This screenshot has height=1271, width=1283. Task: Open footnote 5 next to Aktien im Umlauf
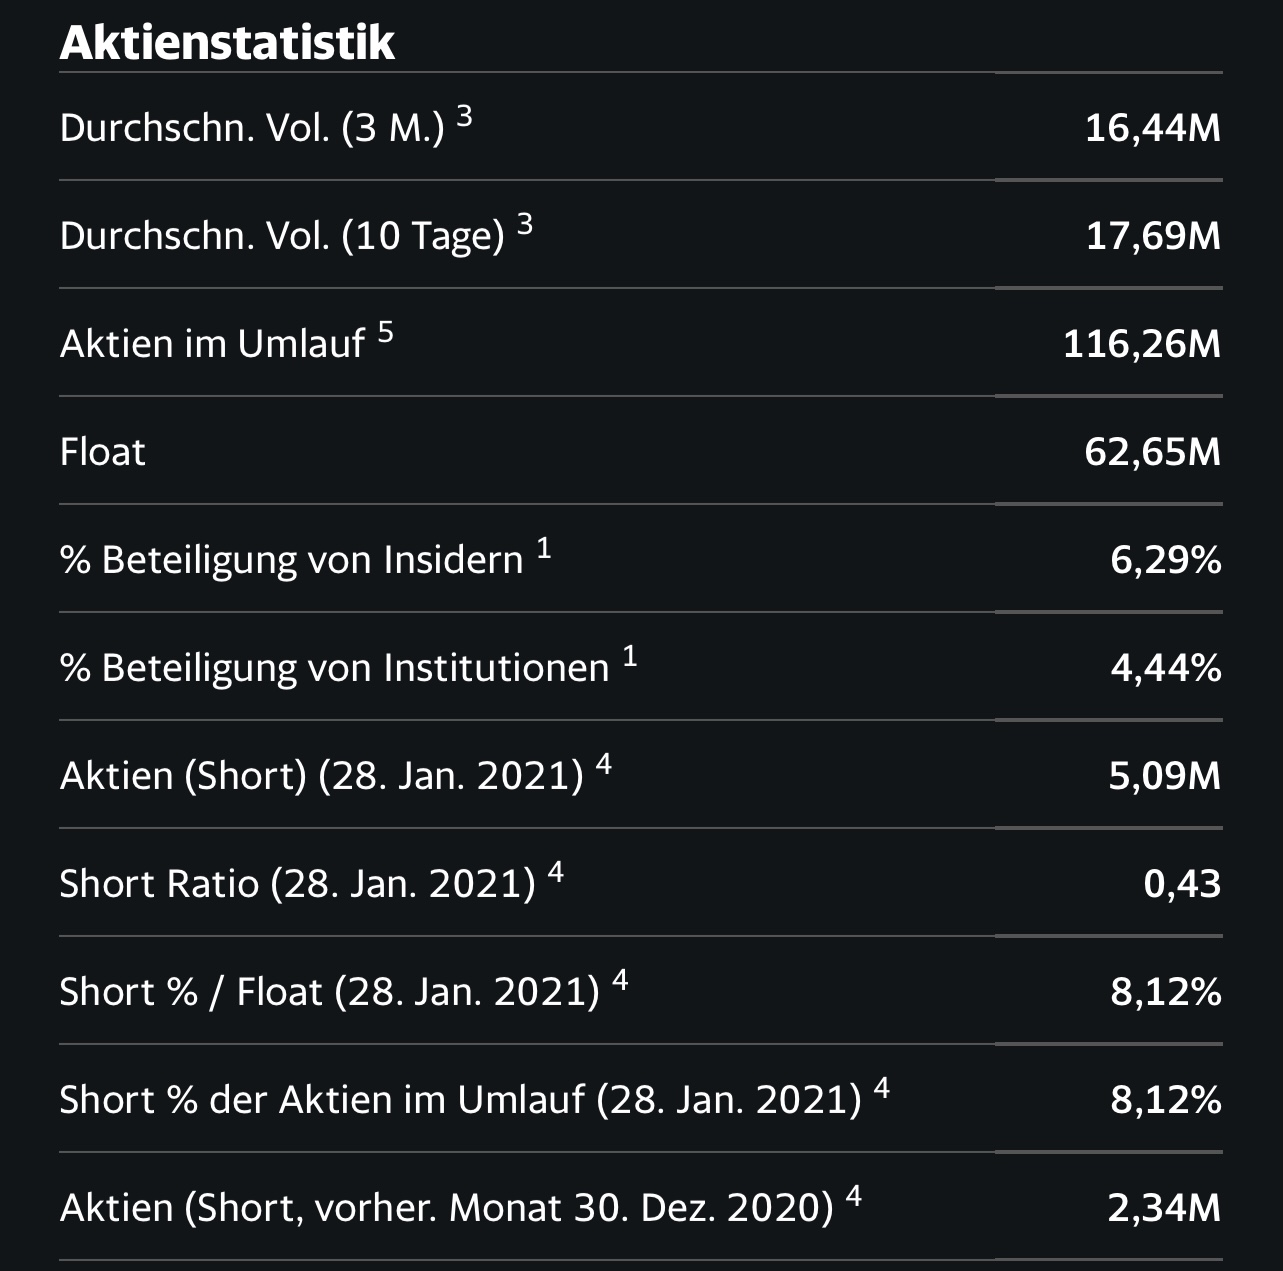[385, 332]
